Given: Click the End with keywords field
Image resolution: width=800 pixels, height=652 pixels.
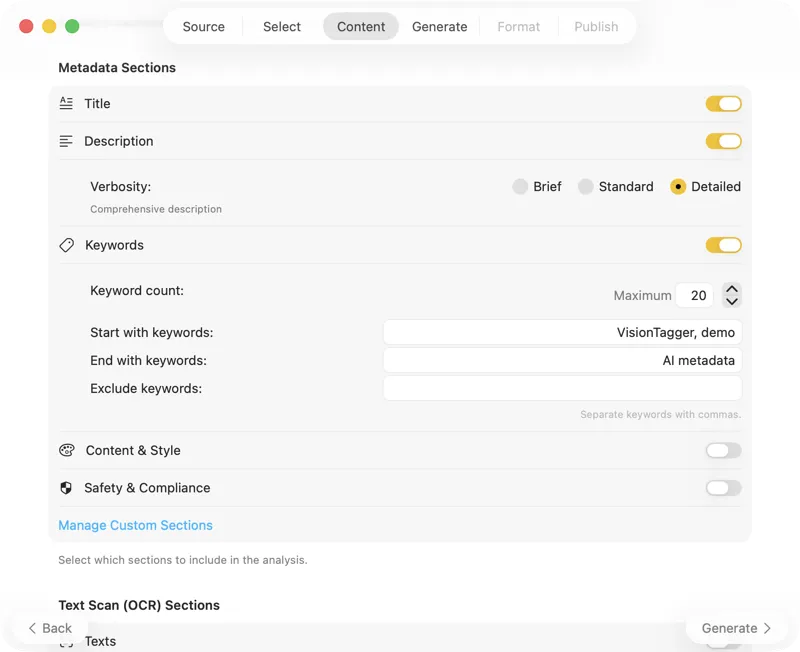Looking at the screenshot, I should 562,361.
